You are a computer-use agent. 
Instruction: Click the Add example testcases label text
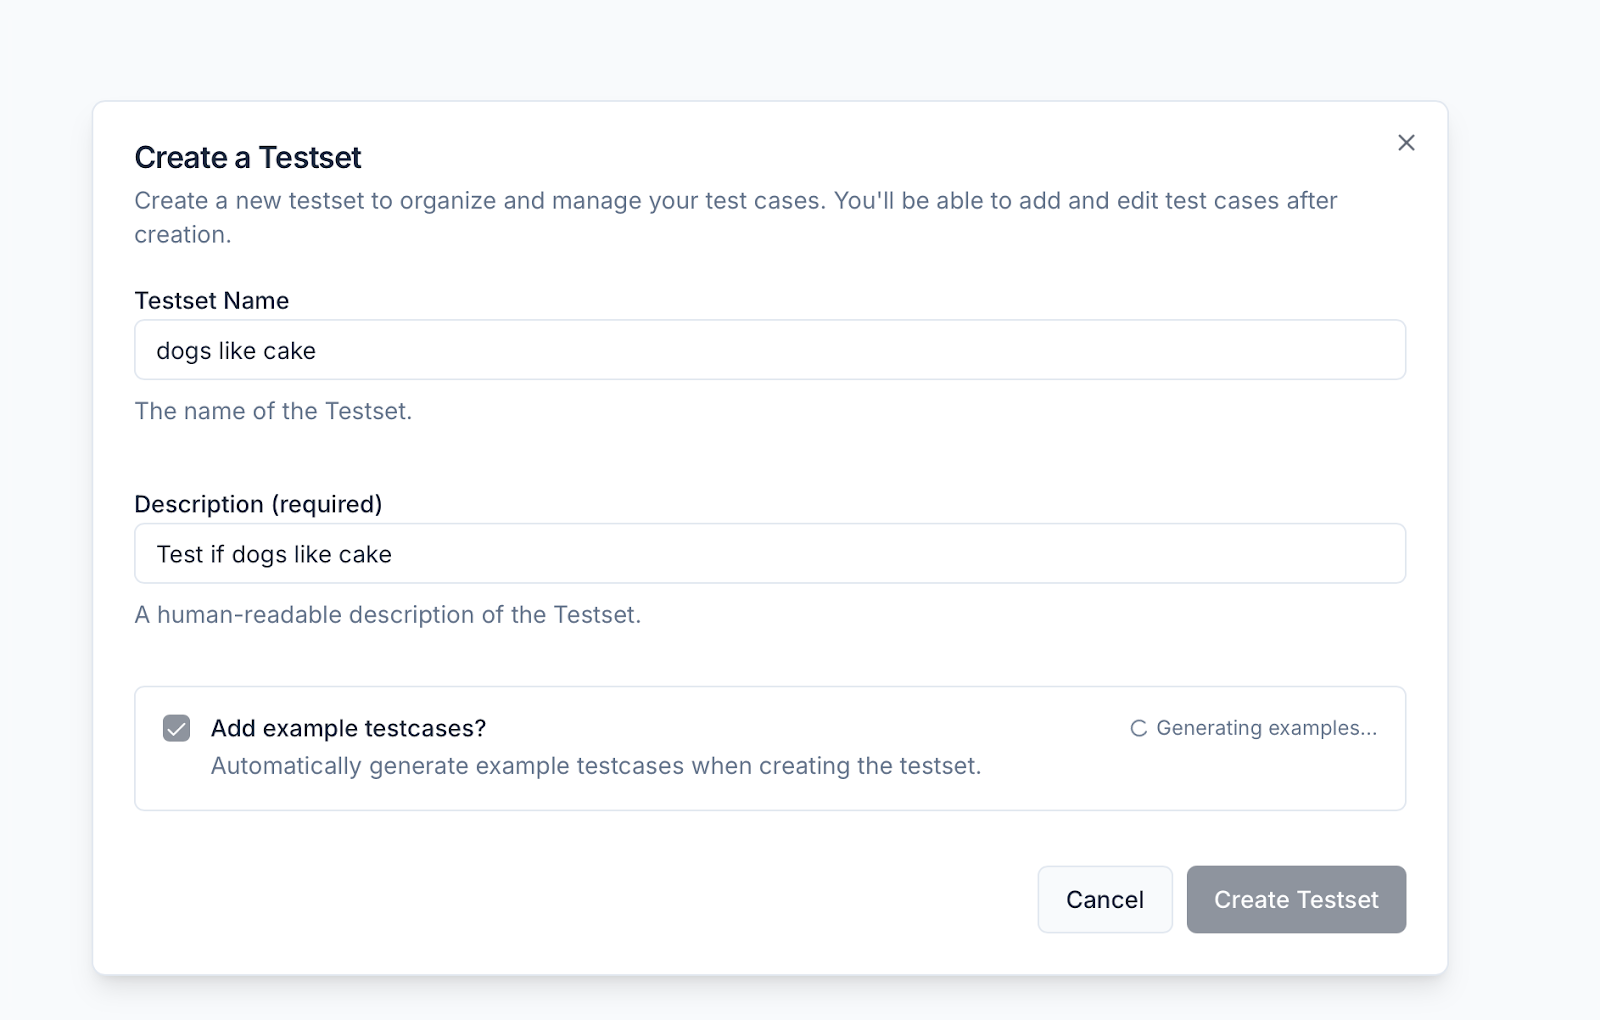pos(347,728)
